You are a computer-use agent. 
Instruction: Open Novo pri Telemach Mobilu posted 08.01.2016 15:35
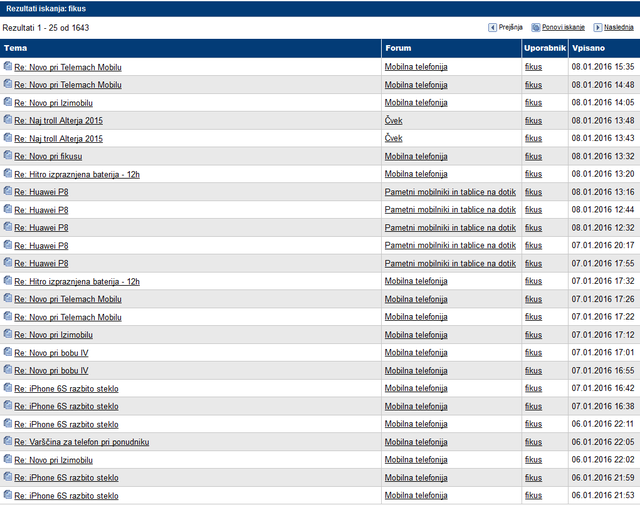pos(68,67)
